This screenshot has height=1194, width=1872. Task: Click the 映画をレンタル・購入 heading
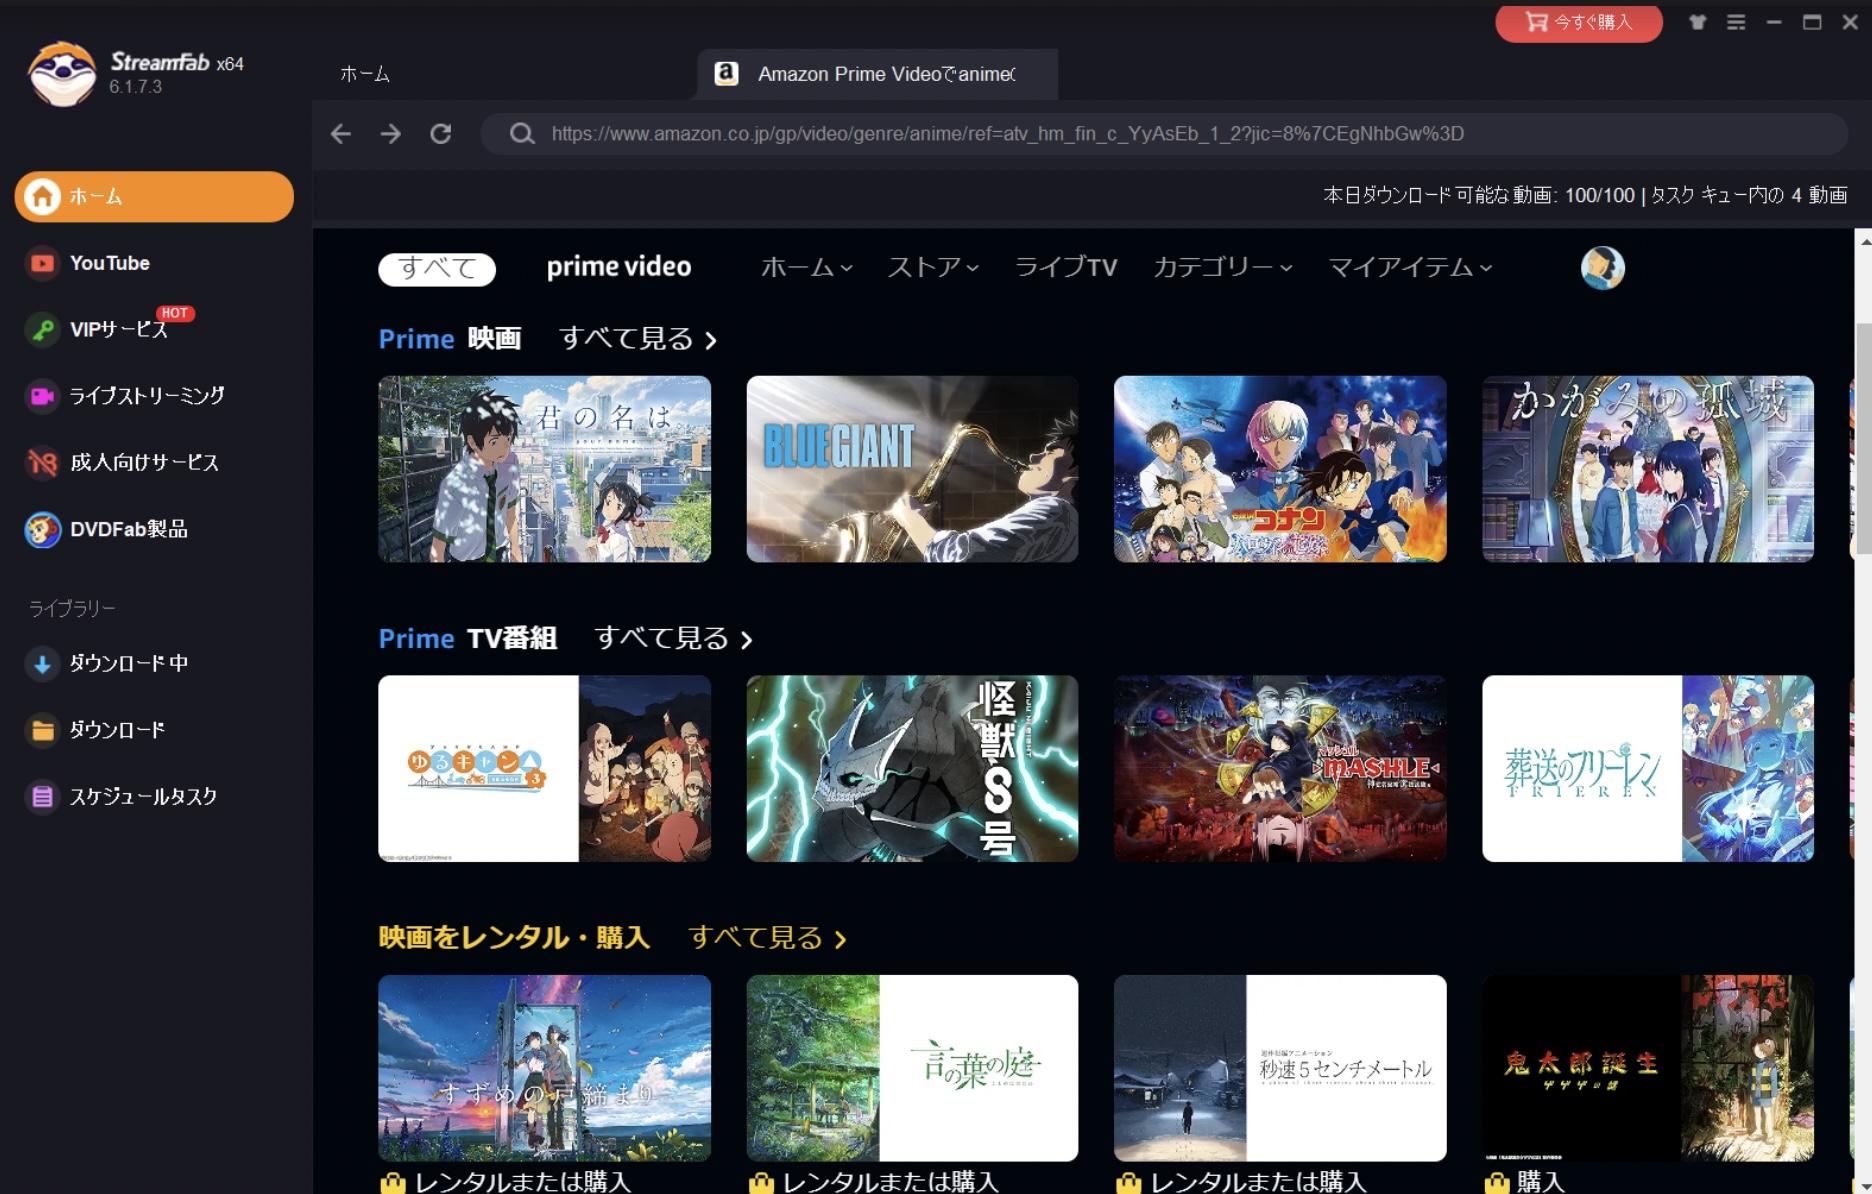click(x=514, y=938)
